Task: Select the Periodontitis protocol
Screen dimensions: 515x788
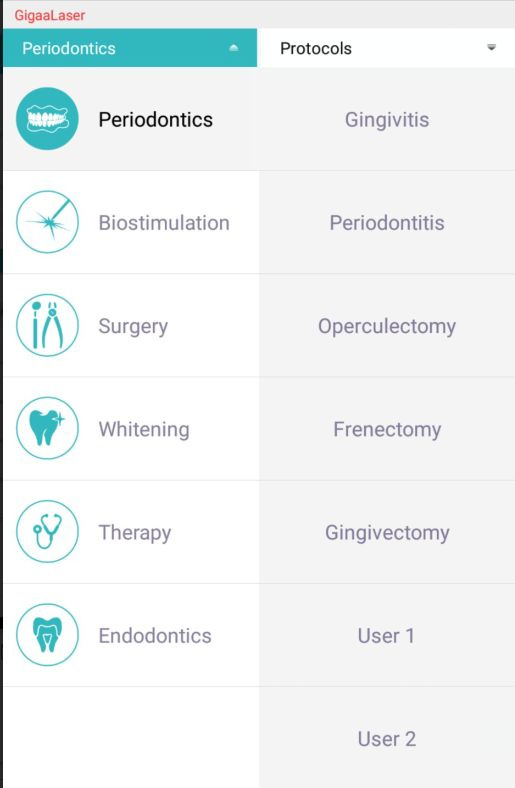Action: (x=387, y=223)
